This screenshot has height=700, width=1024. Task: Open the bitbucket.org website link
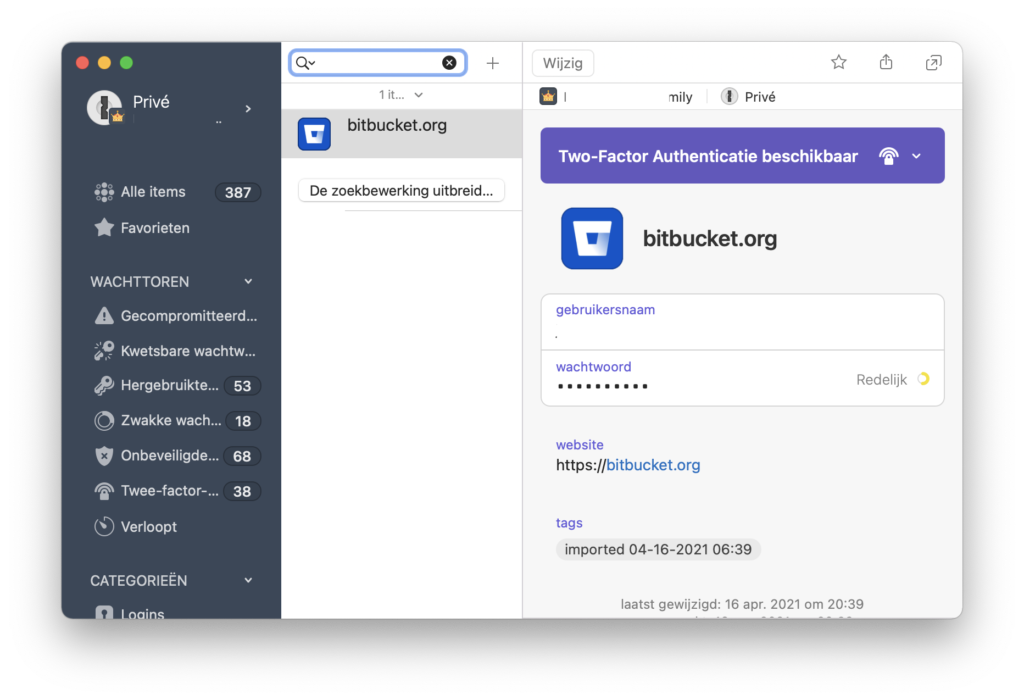tap(653, 465)
